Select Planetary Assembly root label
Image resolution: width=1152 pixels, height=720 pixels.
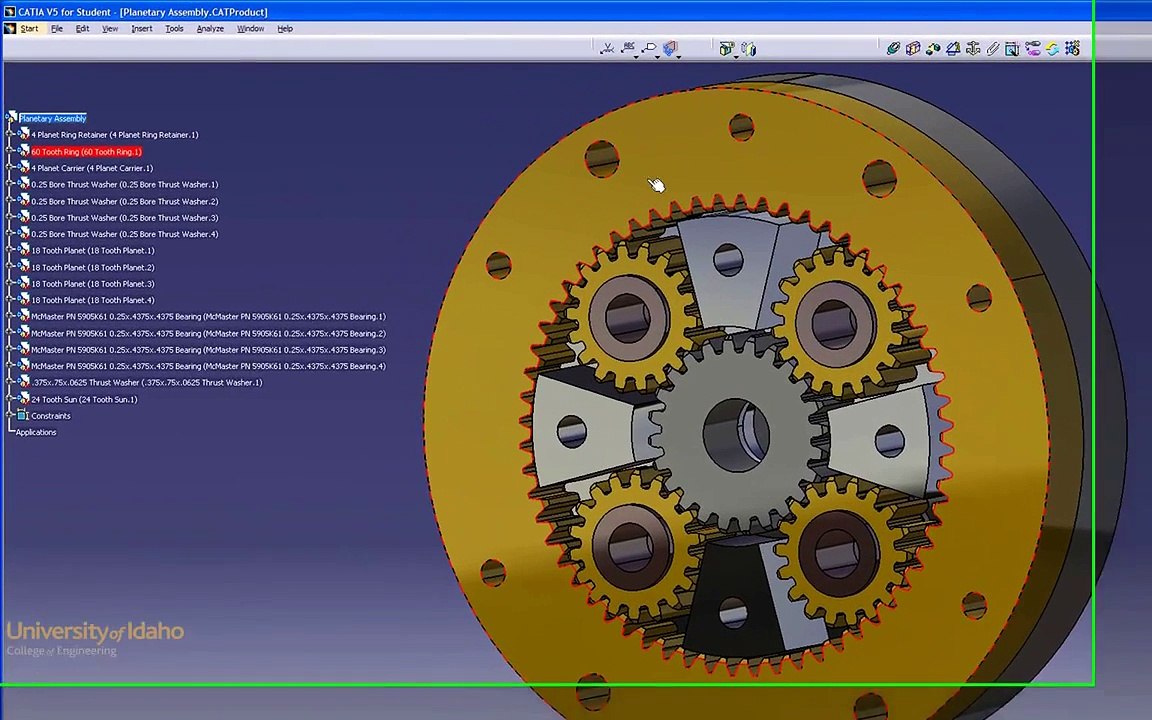(53, 118)
